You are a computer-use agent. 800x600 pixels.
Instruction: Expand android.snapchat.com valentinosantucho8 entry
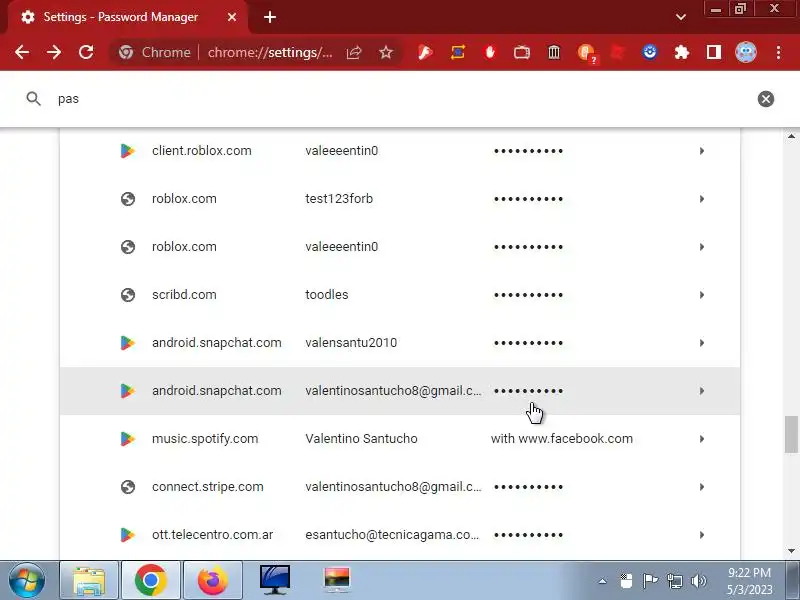702,391
